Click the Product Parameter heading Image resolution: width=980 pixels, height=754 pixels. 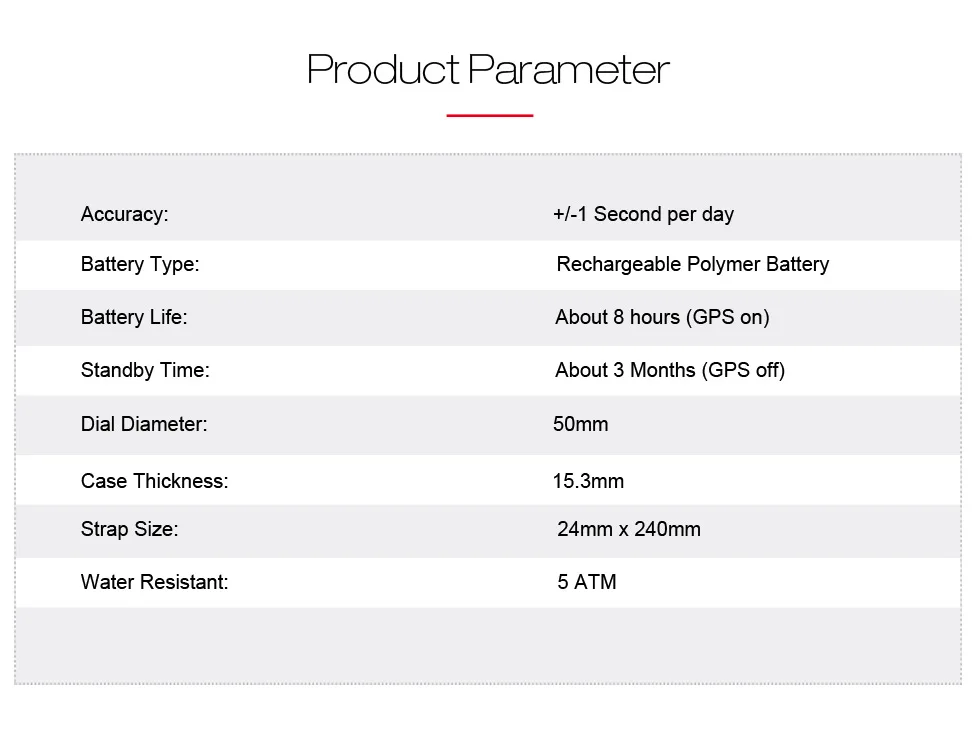point(488,69)
